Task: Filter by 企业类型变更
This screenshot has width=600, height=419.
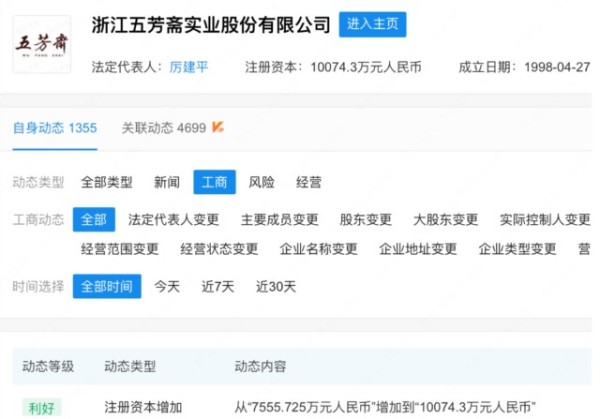Action: pyautogui.click(x=517, y=249)
